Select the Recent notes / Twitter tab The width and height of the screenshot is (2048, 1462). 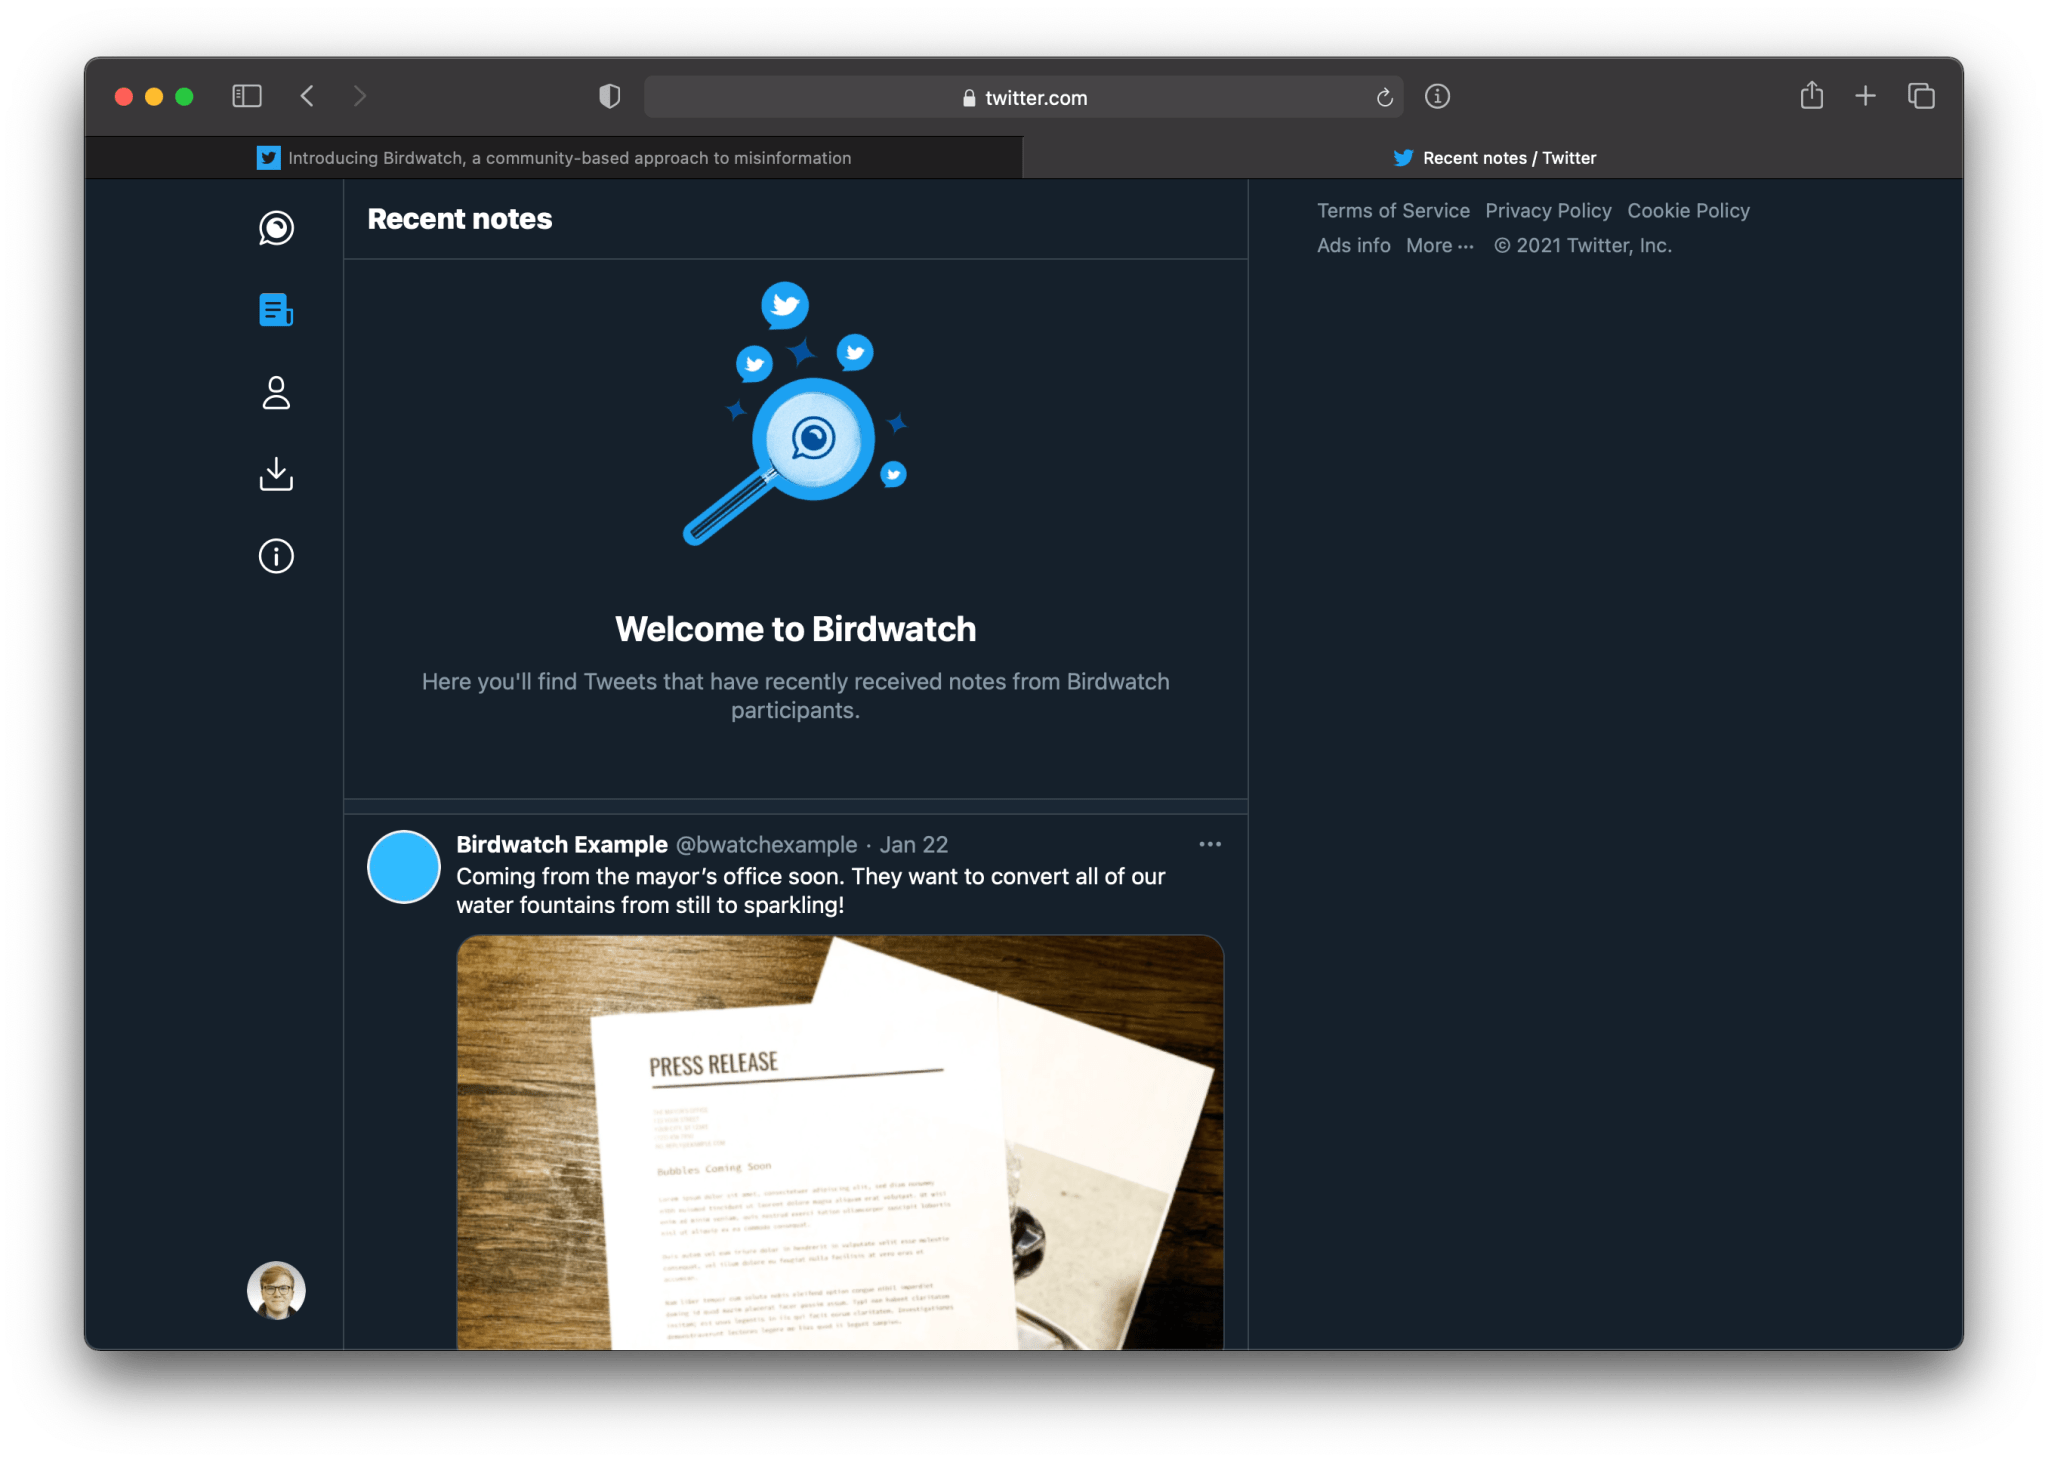click(1494, 158)
